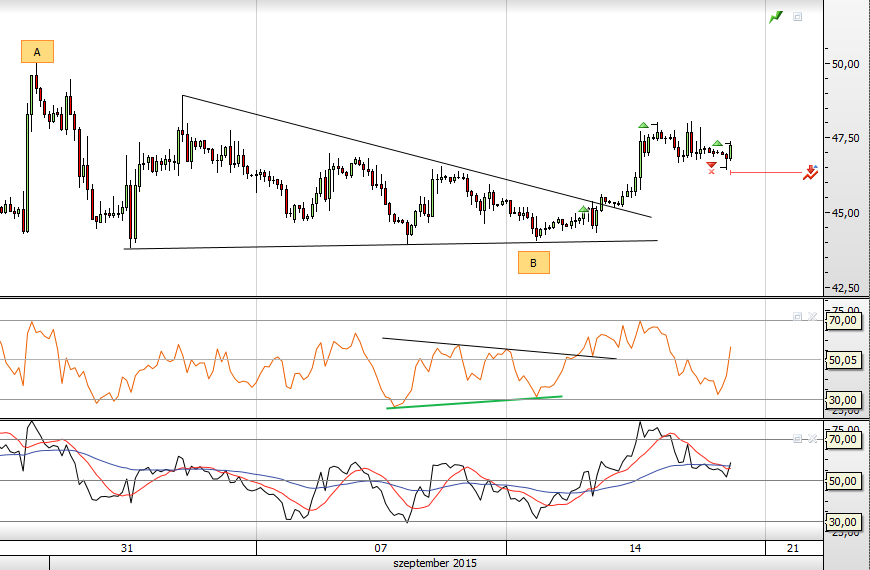Click the date label 31 on the time axis
This screenshot has width=870, height=570.
[x=127, y=548]
